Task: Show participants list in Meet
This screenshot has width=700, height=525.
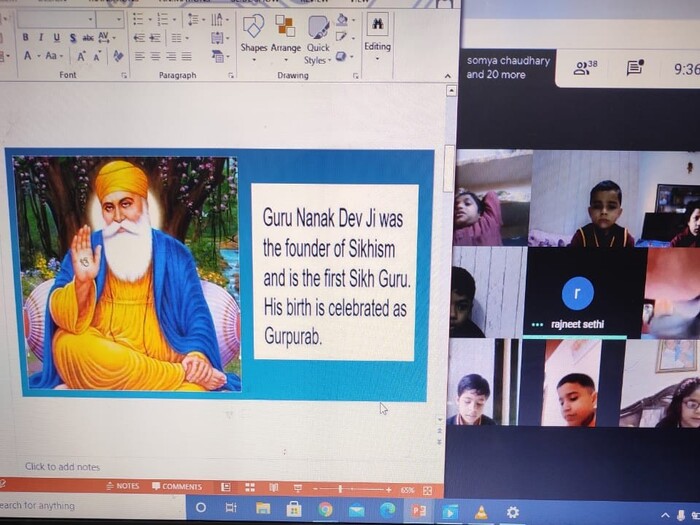Action: 585,67
